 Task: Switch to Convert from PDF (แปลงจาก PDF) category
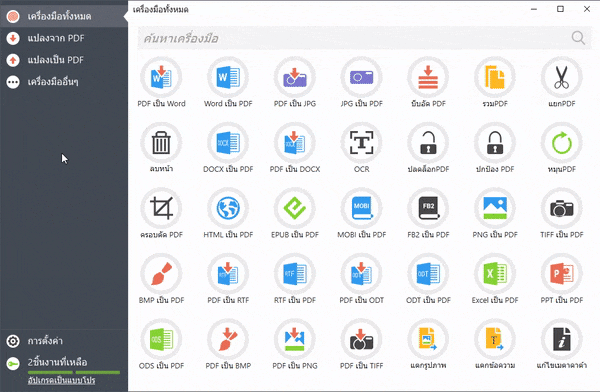(64, 38)
